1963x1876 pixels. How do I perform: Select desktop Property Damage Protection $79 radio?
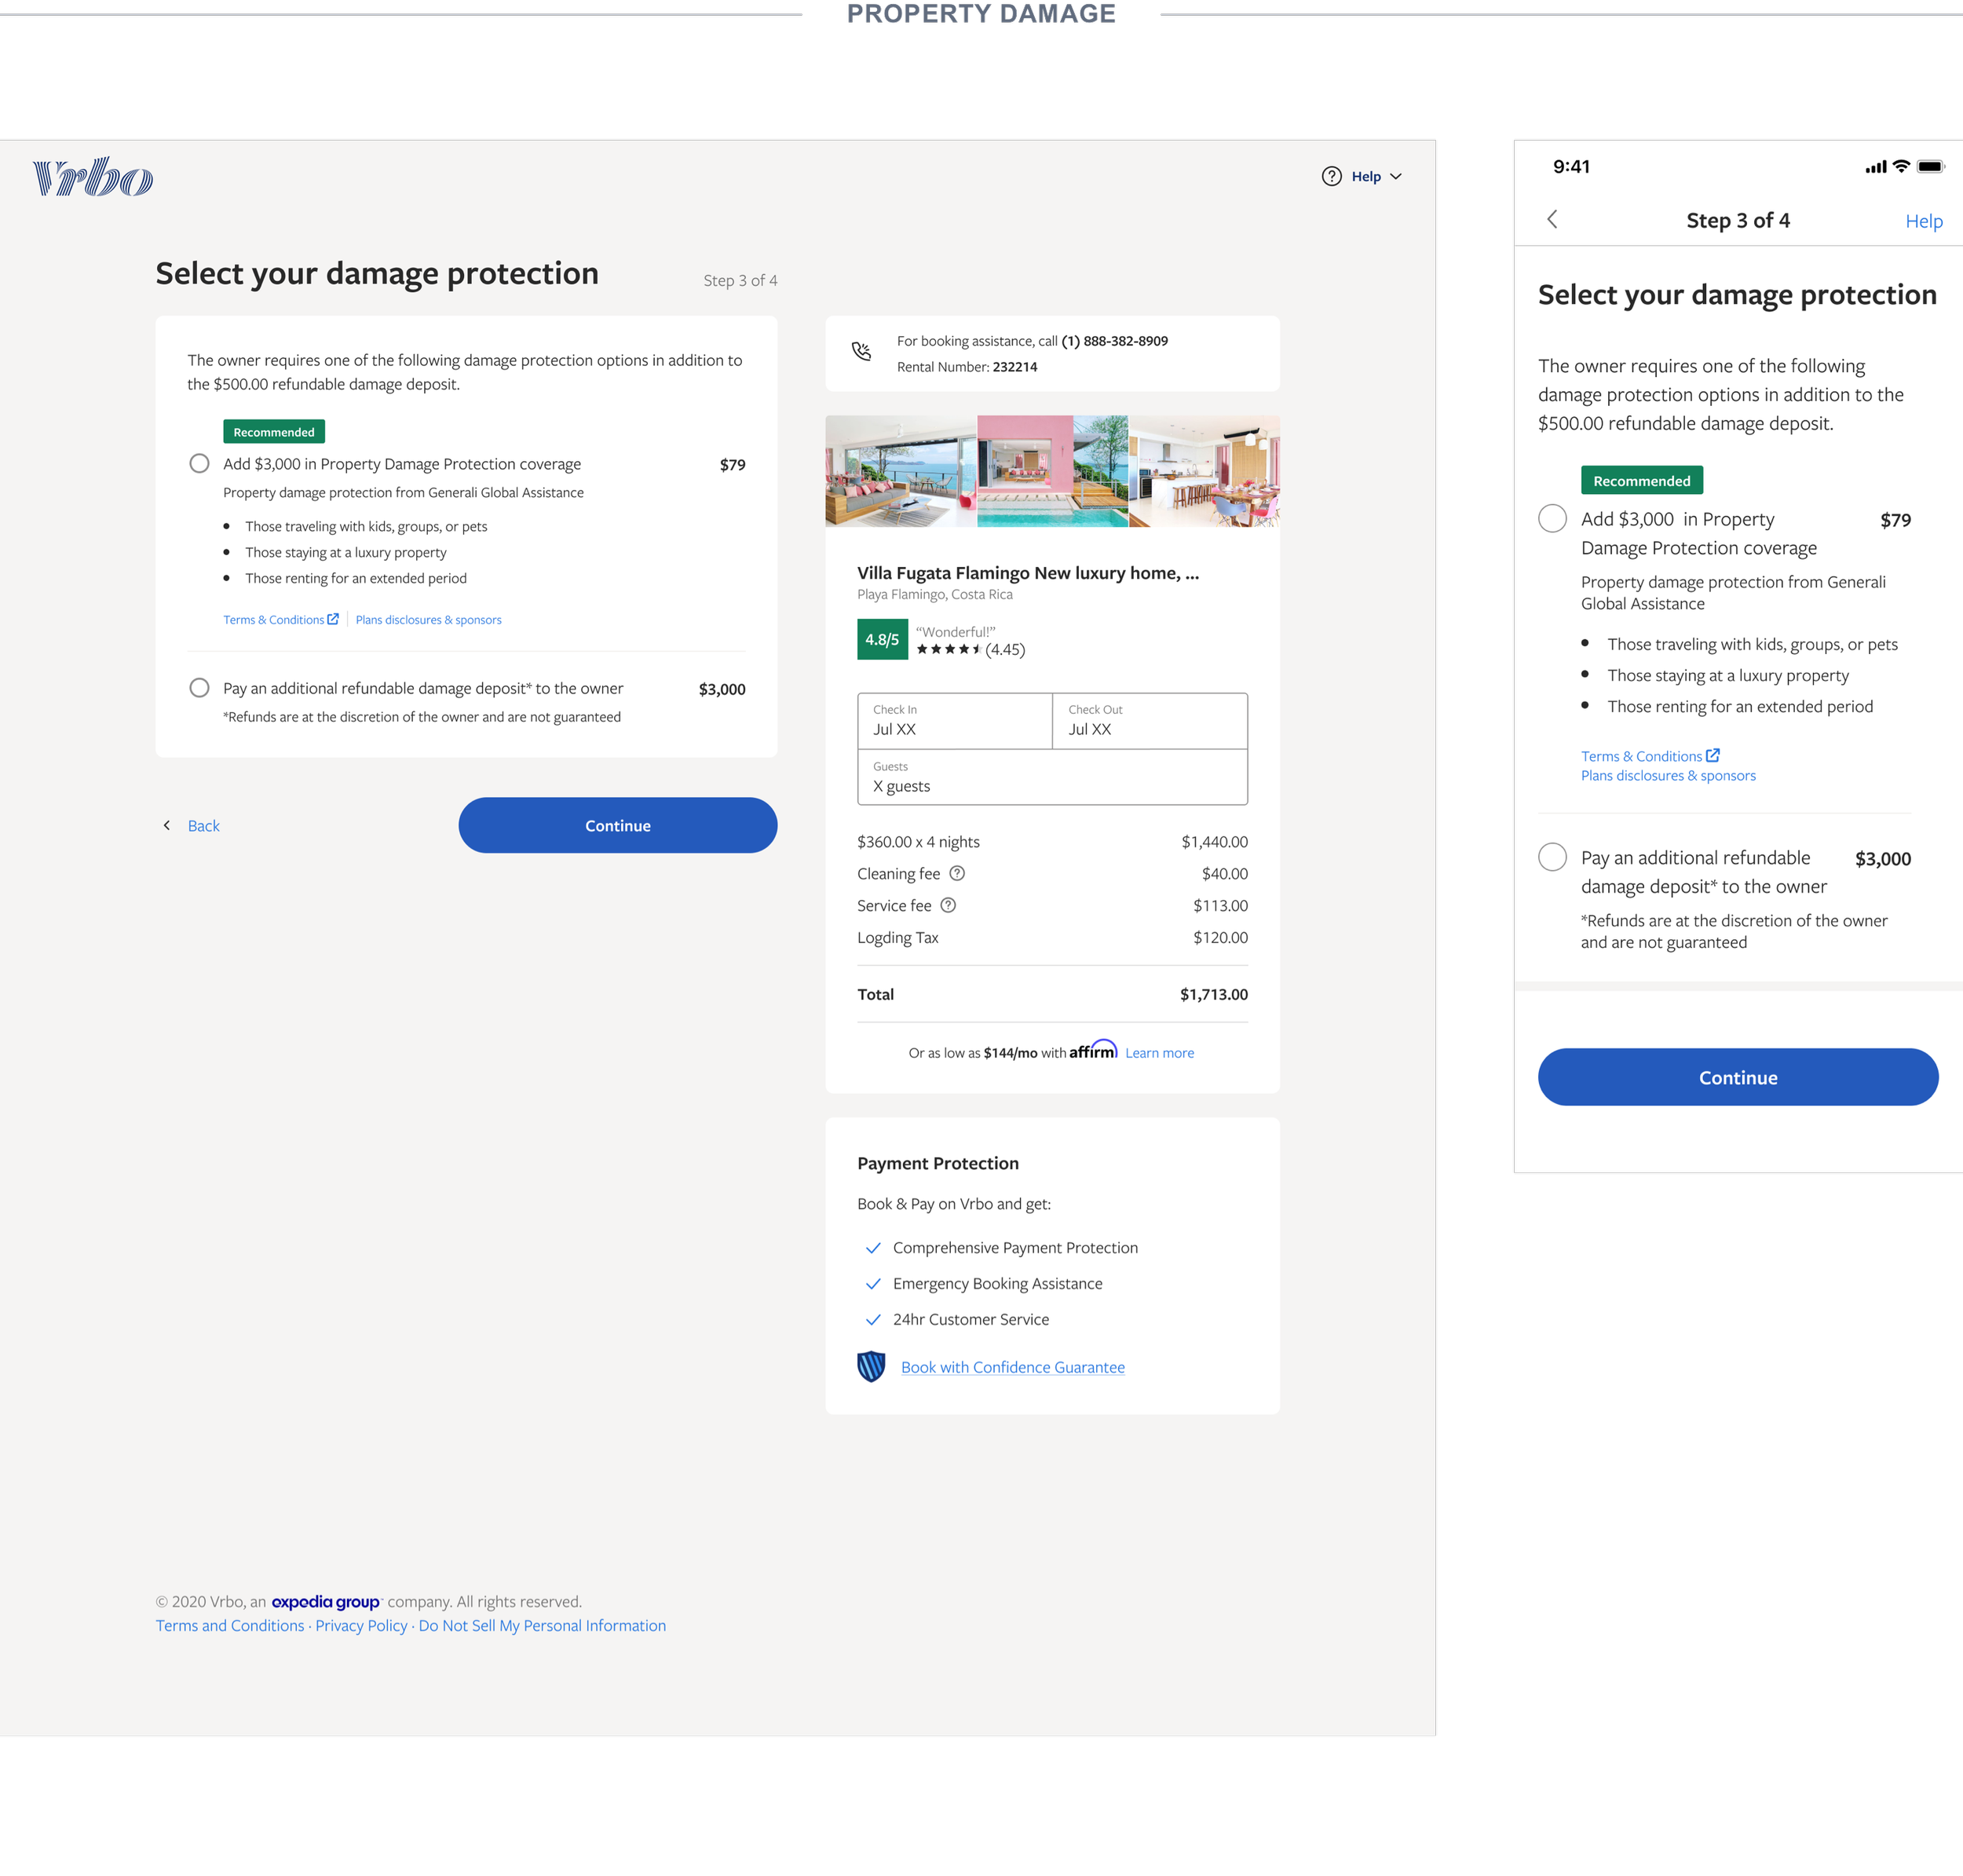click(x=199, y=463)
